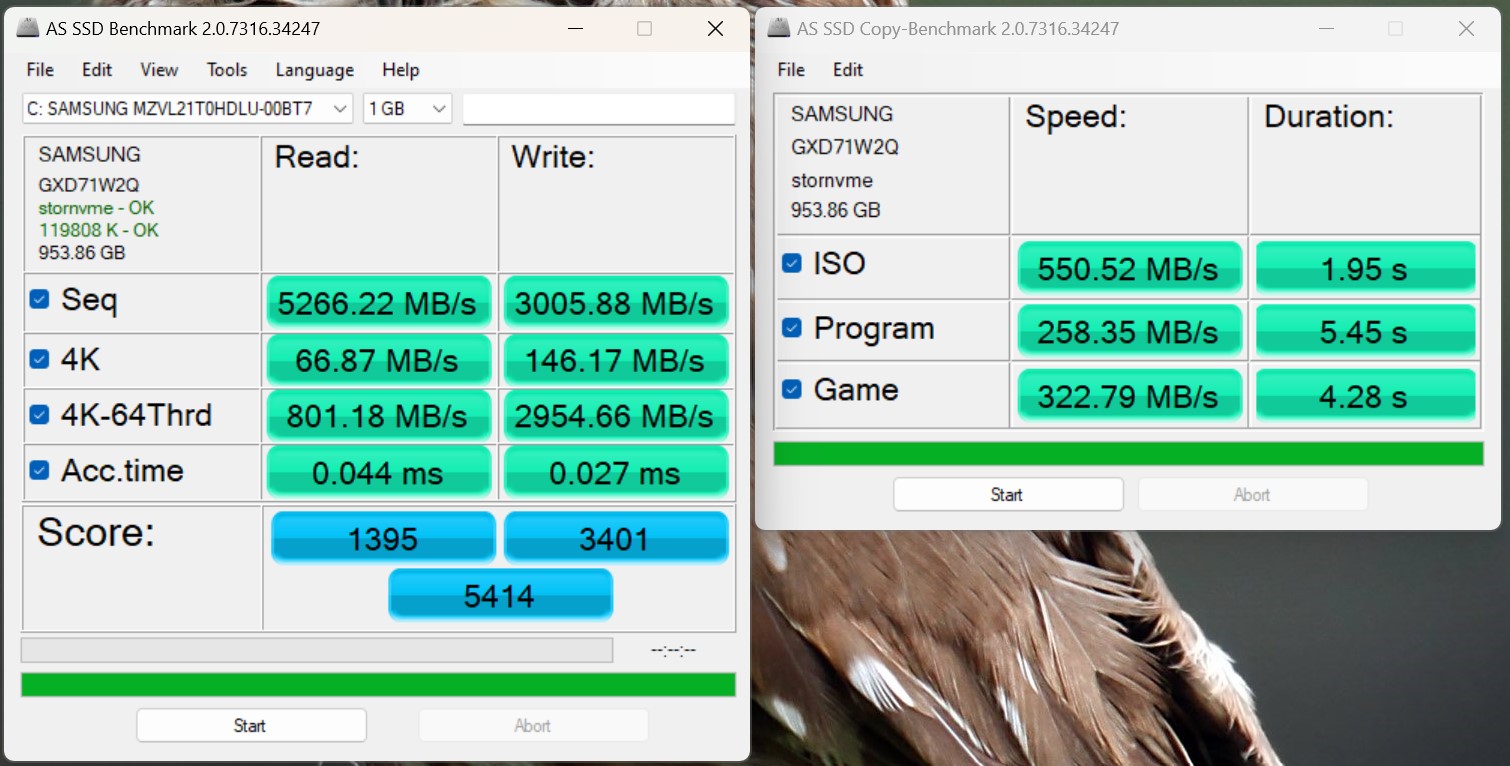
Task: Uncheck the ISO copy test checkbox
Action: pyautogui.click(x=791, y=263)
